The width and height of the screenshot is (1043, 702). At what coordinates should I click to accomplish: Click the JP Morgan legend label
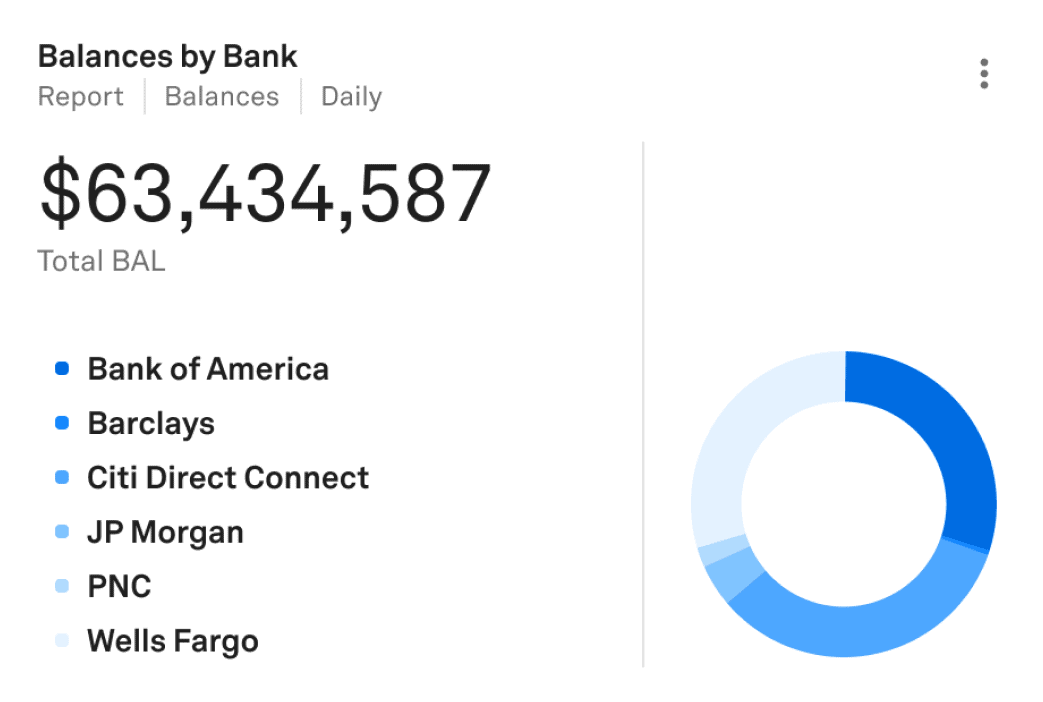[165, 532]
